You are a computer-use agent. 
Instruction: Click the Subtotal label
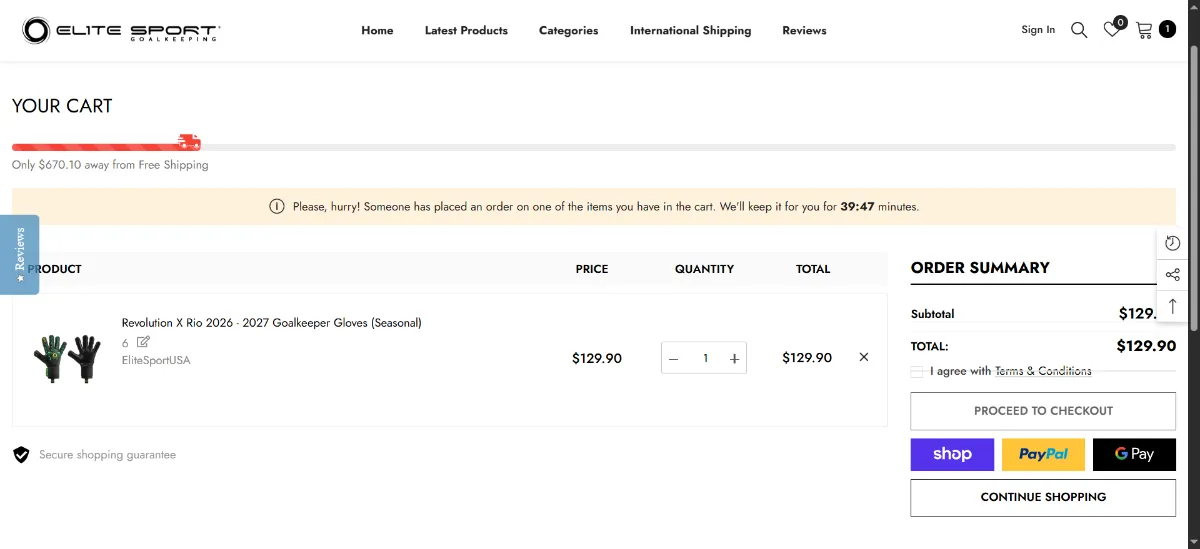(932, 314)
